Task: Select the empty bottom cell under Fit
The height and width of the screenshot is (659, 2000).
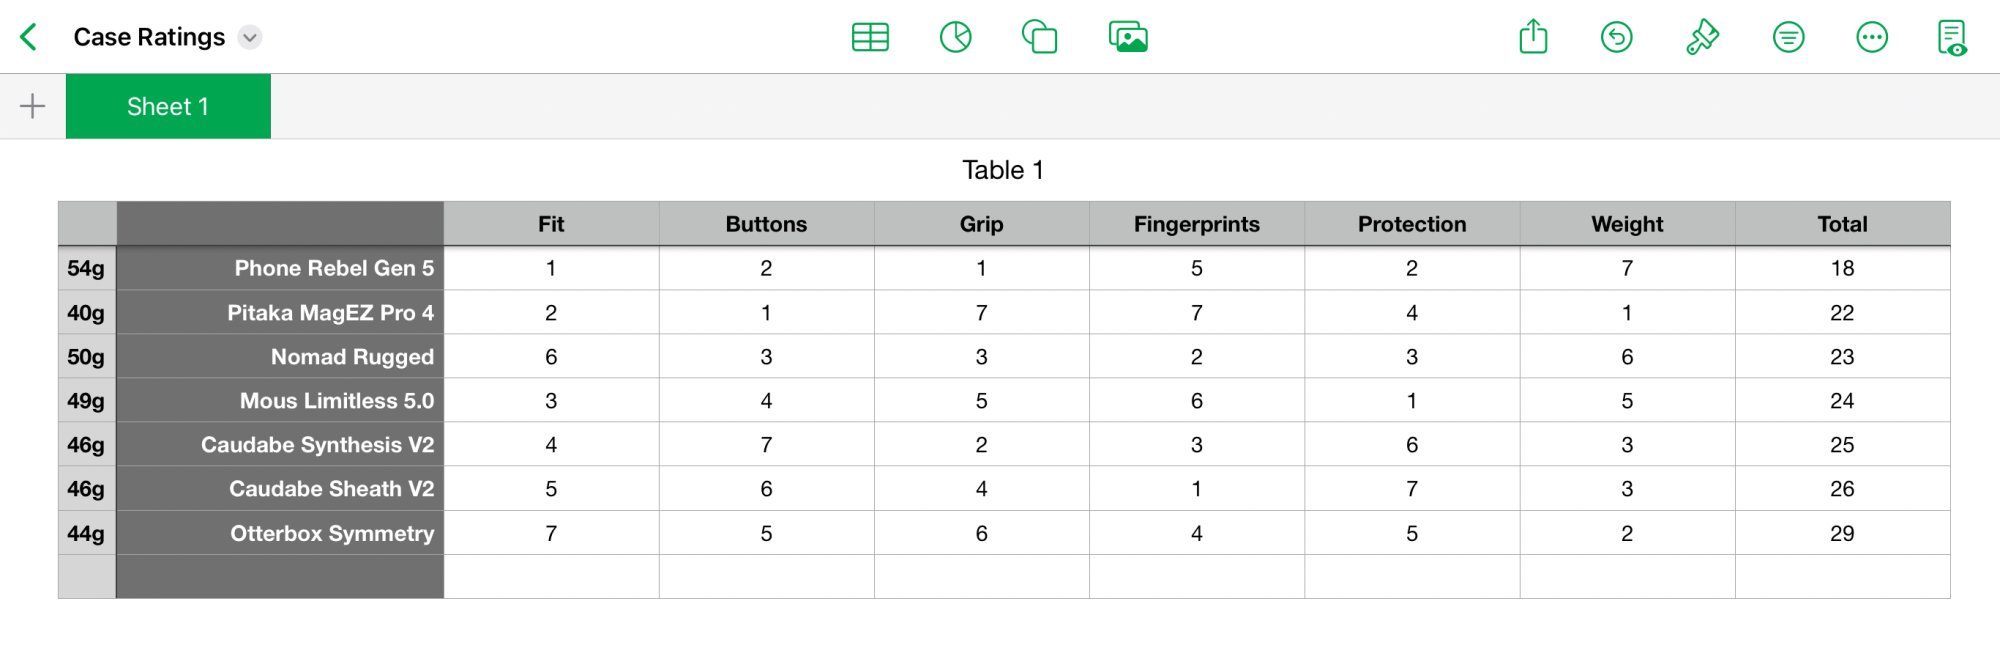Action: click(x=551, y=577)
